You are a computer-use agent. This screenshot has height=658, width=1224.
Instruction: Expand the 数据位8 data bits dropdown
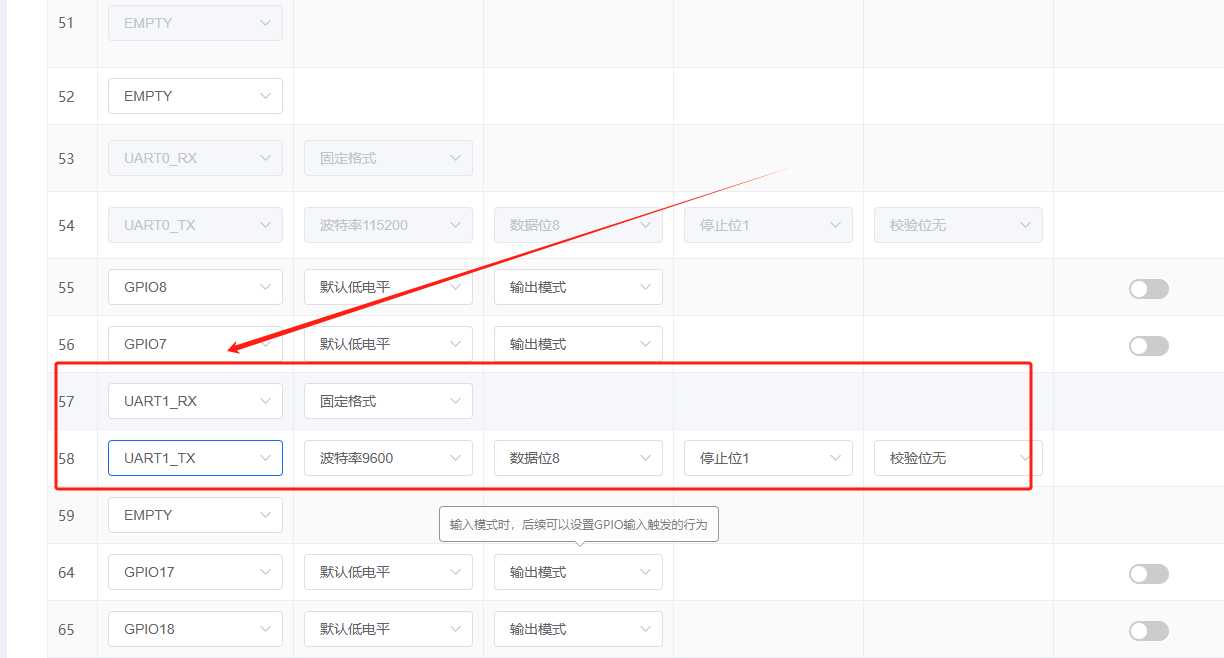pos(578,457)
